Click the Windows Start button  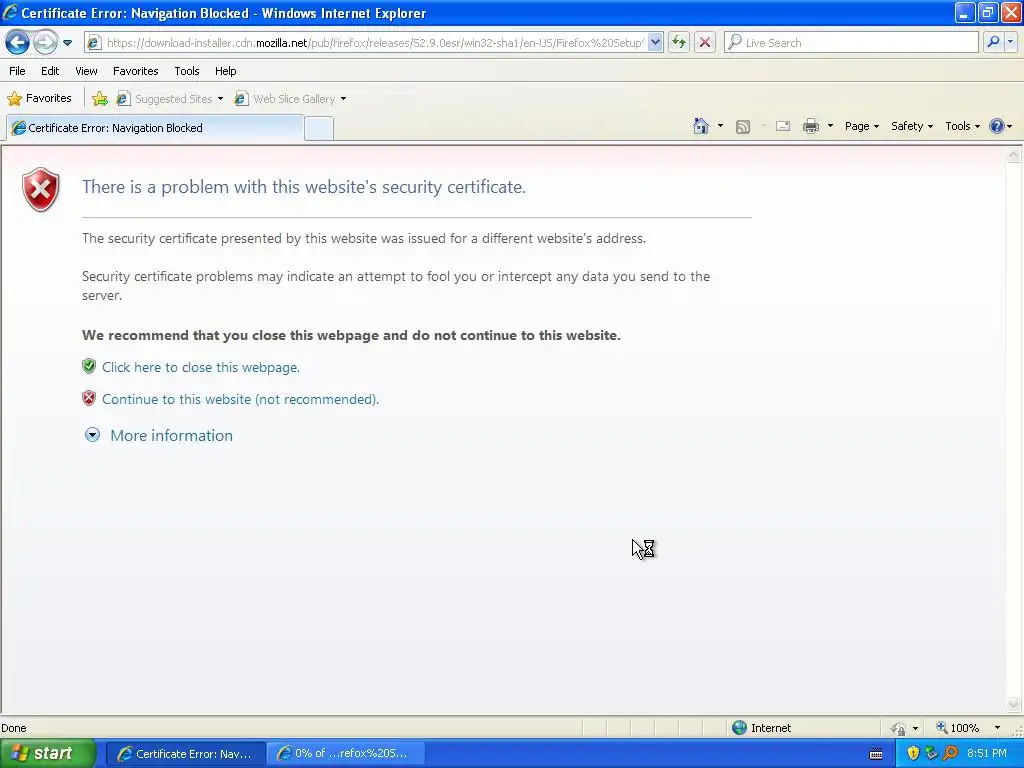coord(47,754)
